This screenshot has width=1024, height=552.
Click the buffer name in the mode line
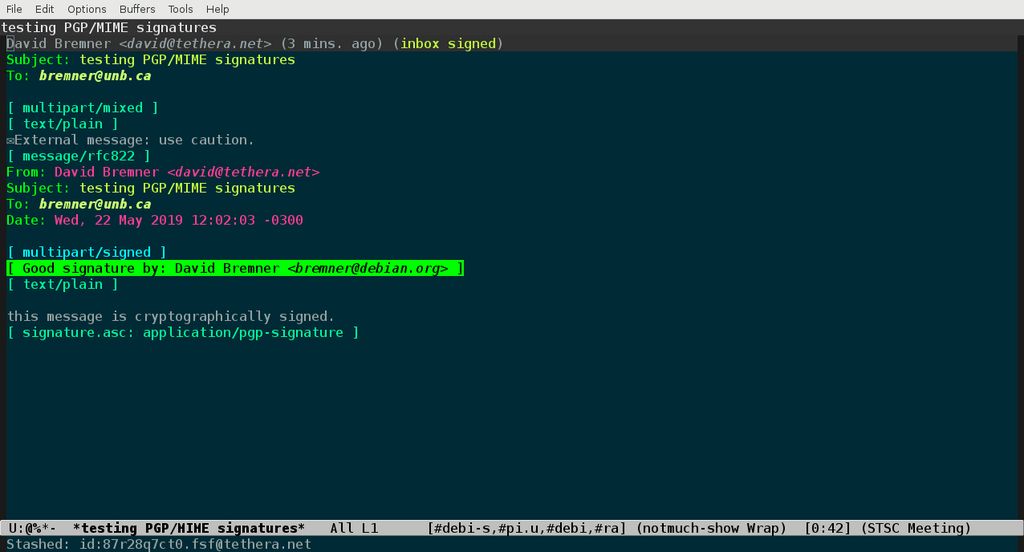(189, 528)
